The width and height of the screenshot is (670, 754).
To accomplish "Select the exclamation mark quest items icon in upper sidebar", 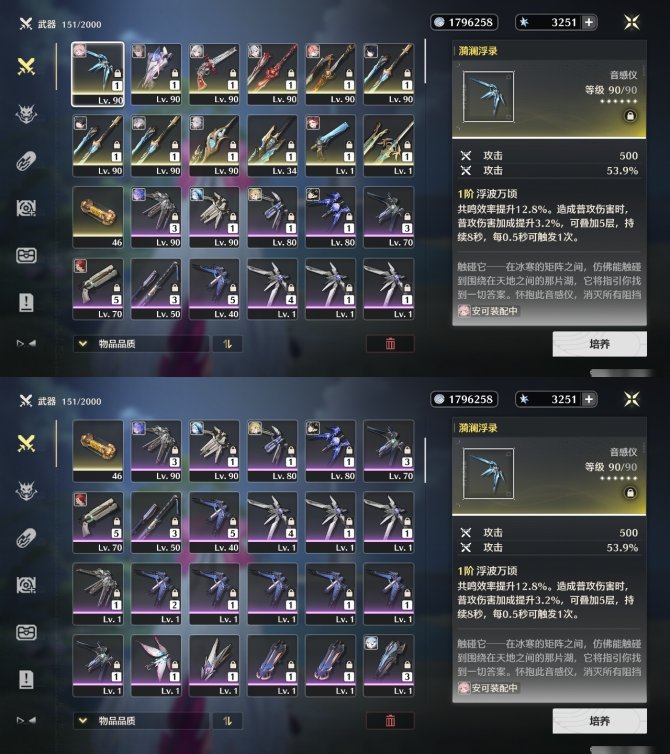I will tap(26, 302).
